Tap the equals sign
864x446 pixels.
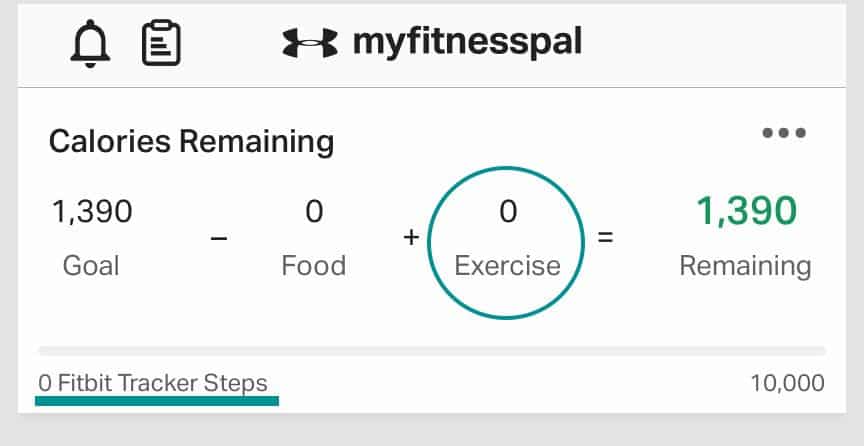(x=606, y=240)
